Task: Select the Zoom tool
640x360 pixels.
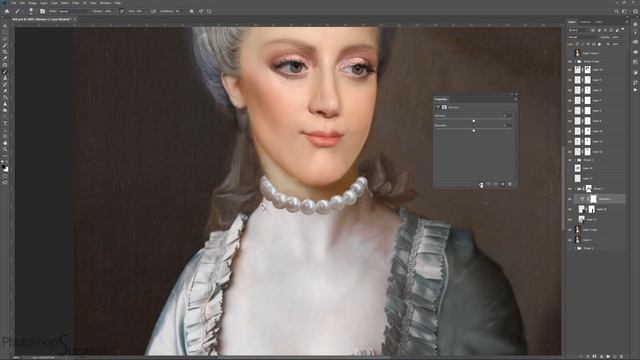Action: click(x=5, y=149)
